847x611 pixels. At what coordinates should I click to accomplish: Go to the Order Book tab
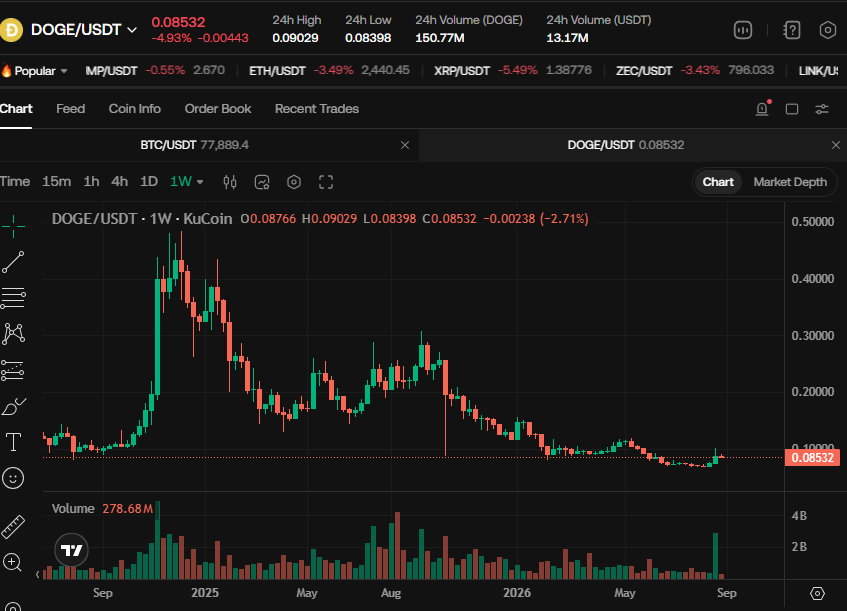click(218, 109)
